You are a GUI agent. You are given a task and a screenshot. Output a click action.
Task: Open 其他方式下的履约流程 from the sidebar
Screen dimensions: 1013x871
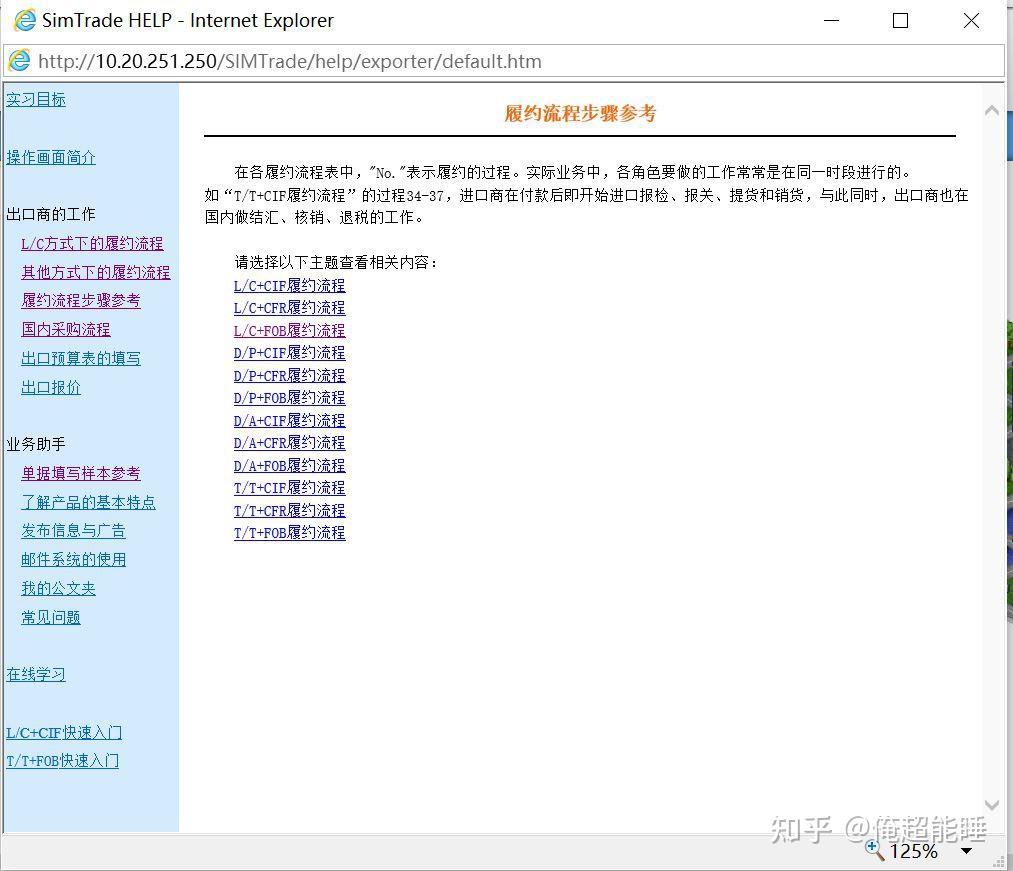tap(95, 272)
